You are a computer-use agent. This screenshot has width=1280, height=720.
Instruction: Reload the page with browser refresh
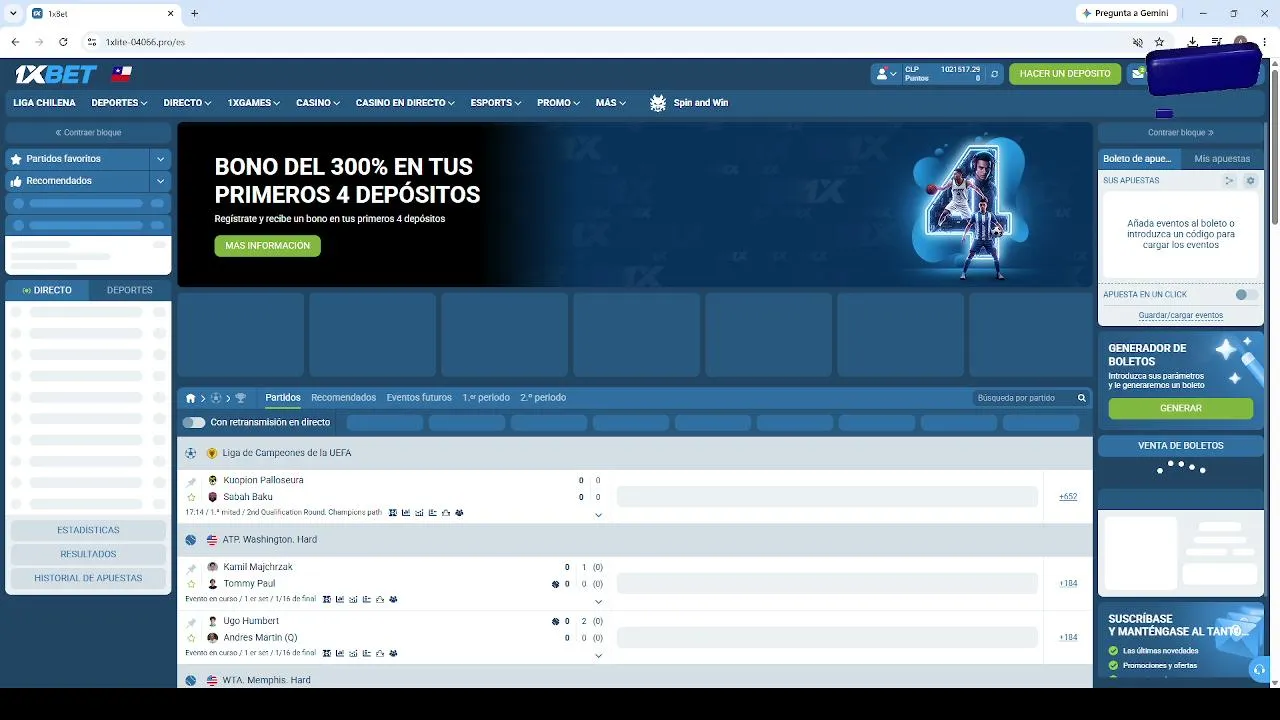(63, 42)
